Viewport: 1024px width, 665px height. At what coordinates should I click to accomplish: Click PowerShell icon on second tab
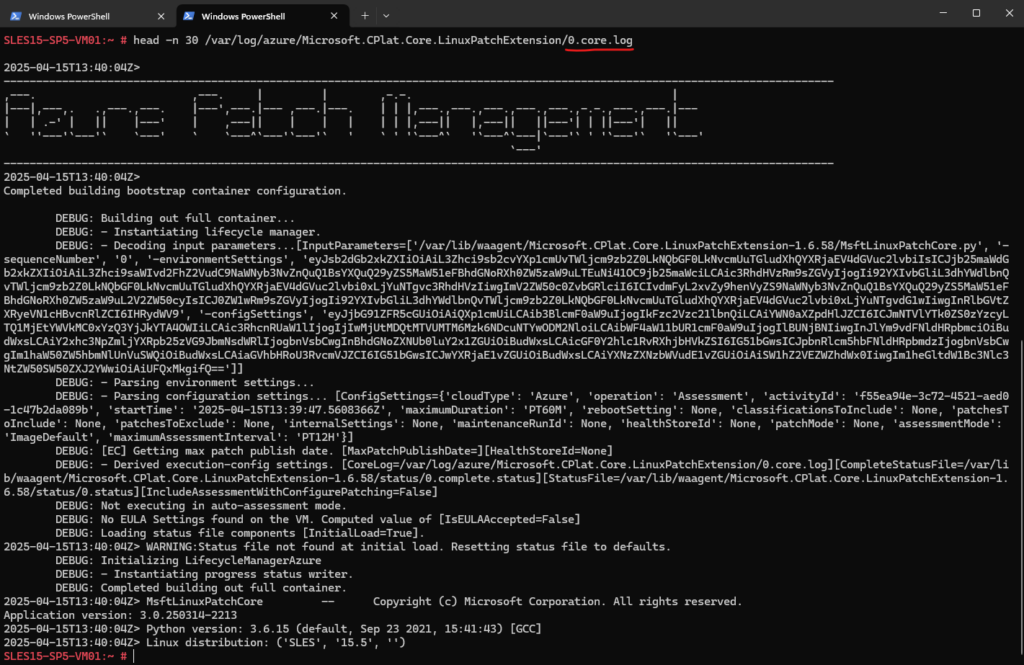click(x=189, y=16)
